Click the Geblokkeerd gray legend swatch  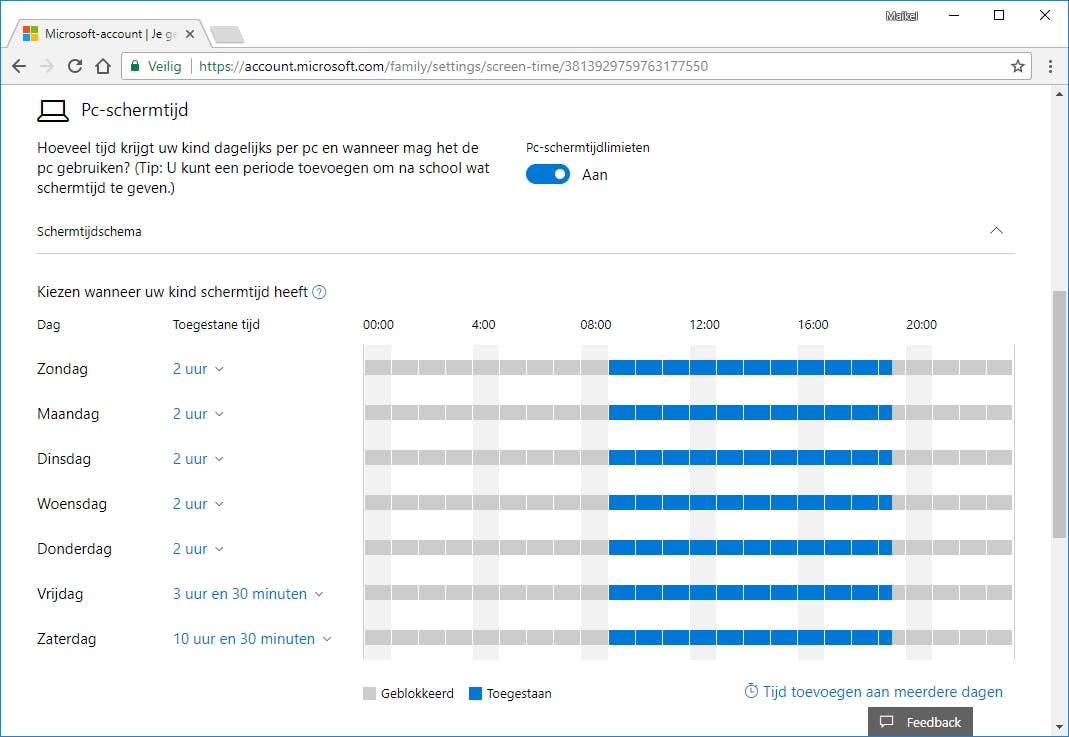point(370,693)
